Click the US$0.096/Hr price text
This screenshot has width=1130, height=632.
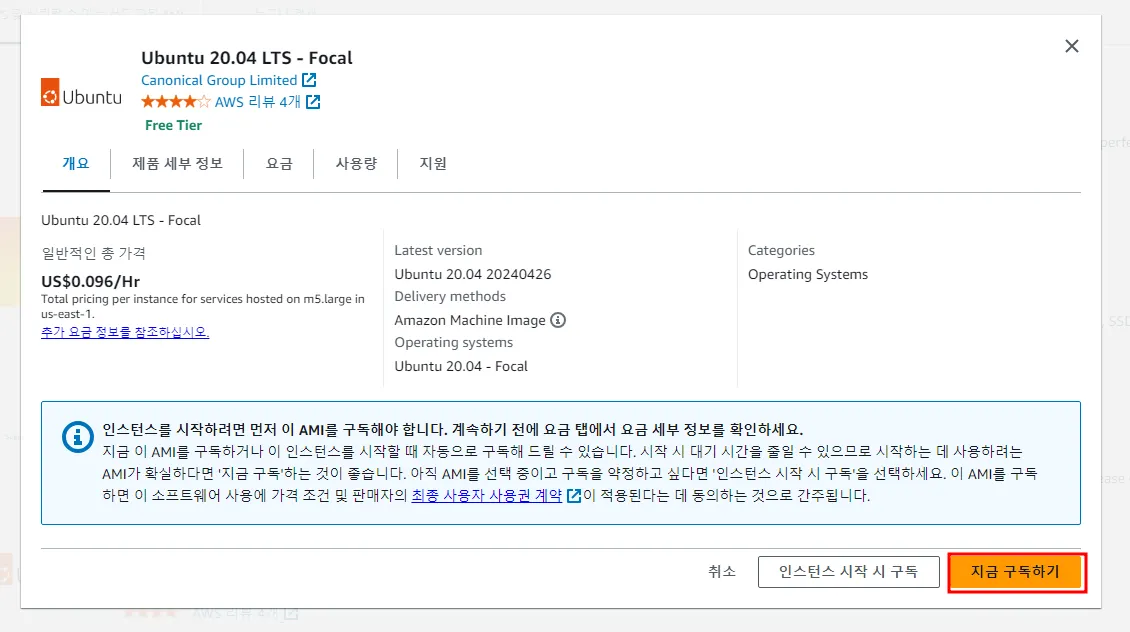coord(91,282)
